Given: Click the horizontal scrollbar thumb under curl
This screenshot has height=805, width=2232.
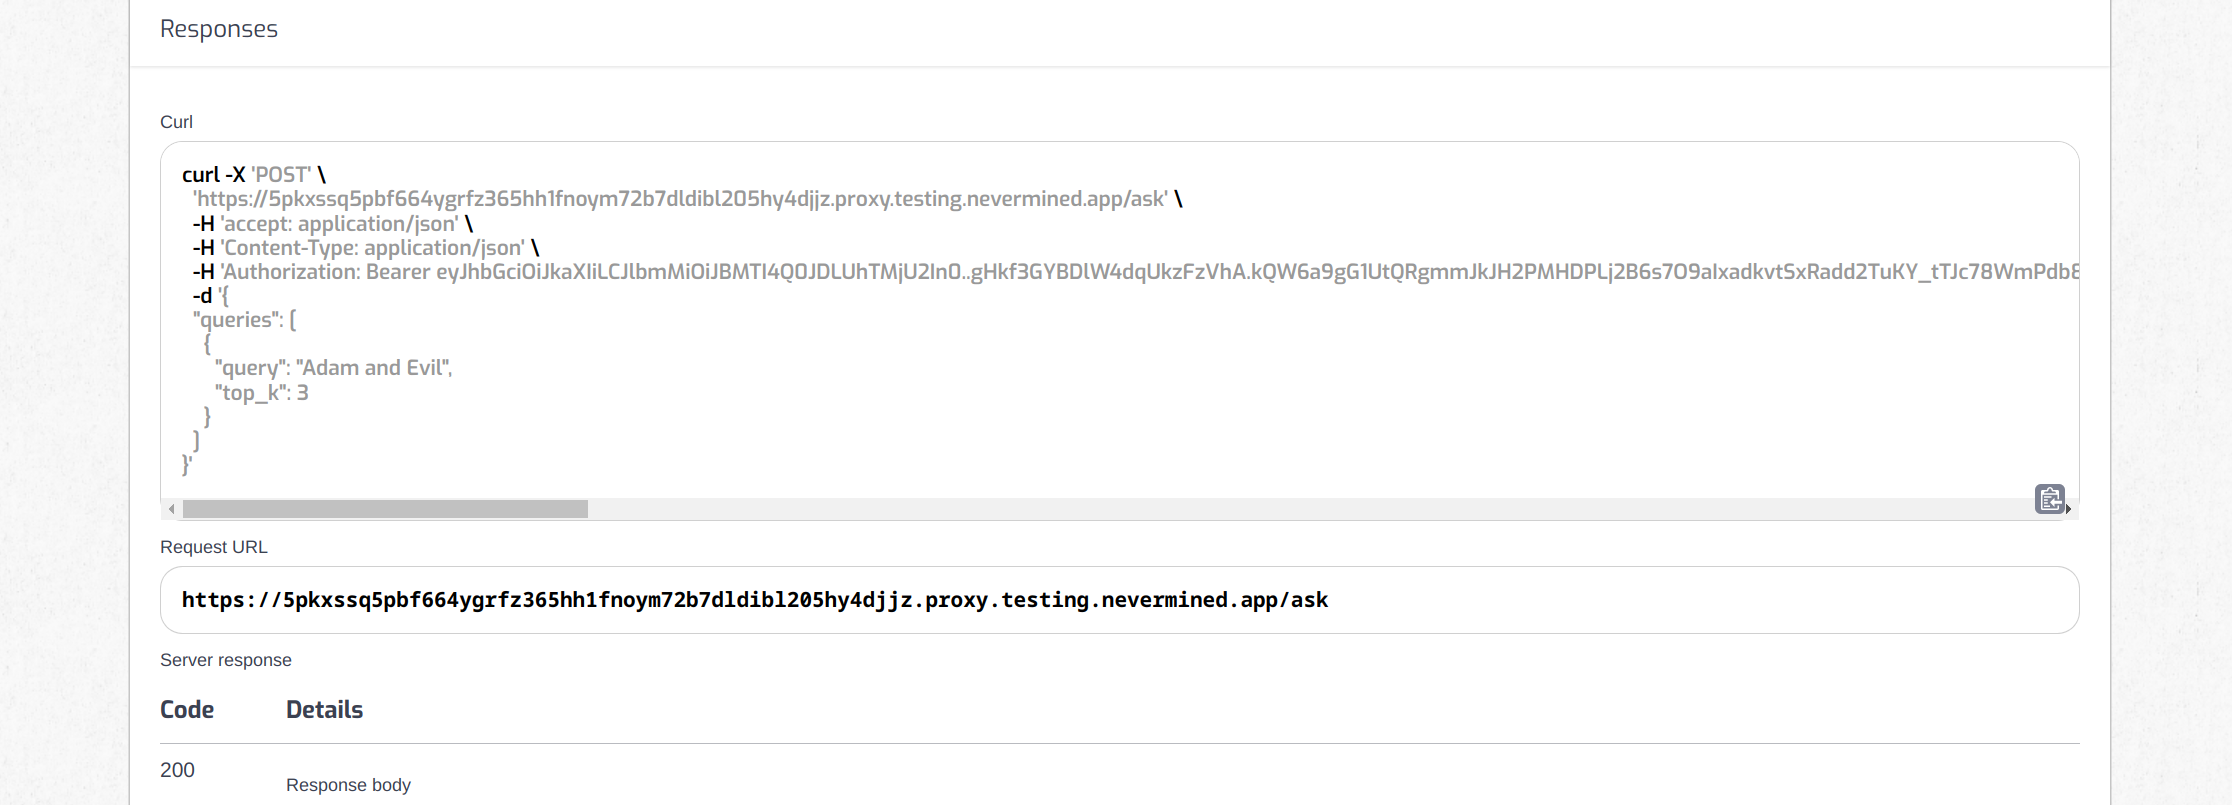Looking at the screenshot, I should (385, 509).
